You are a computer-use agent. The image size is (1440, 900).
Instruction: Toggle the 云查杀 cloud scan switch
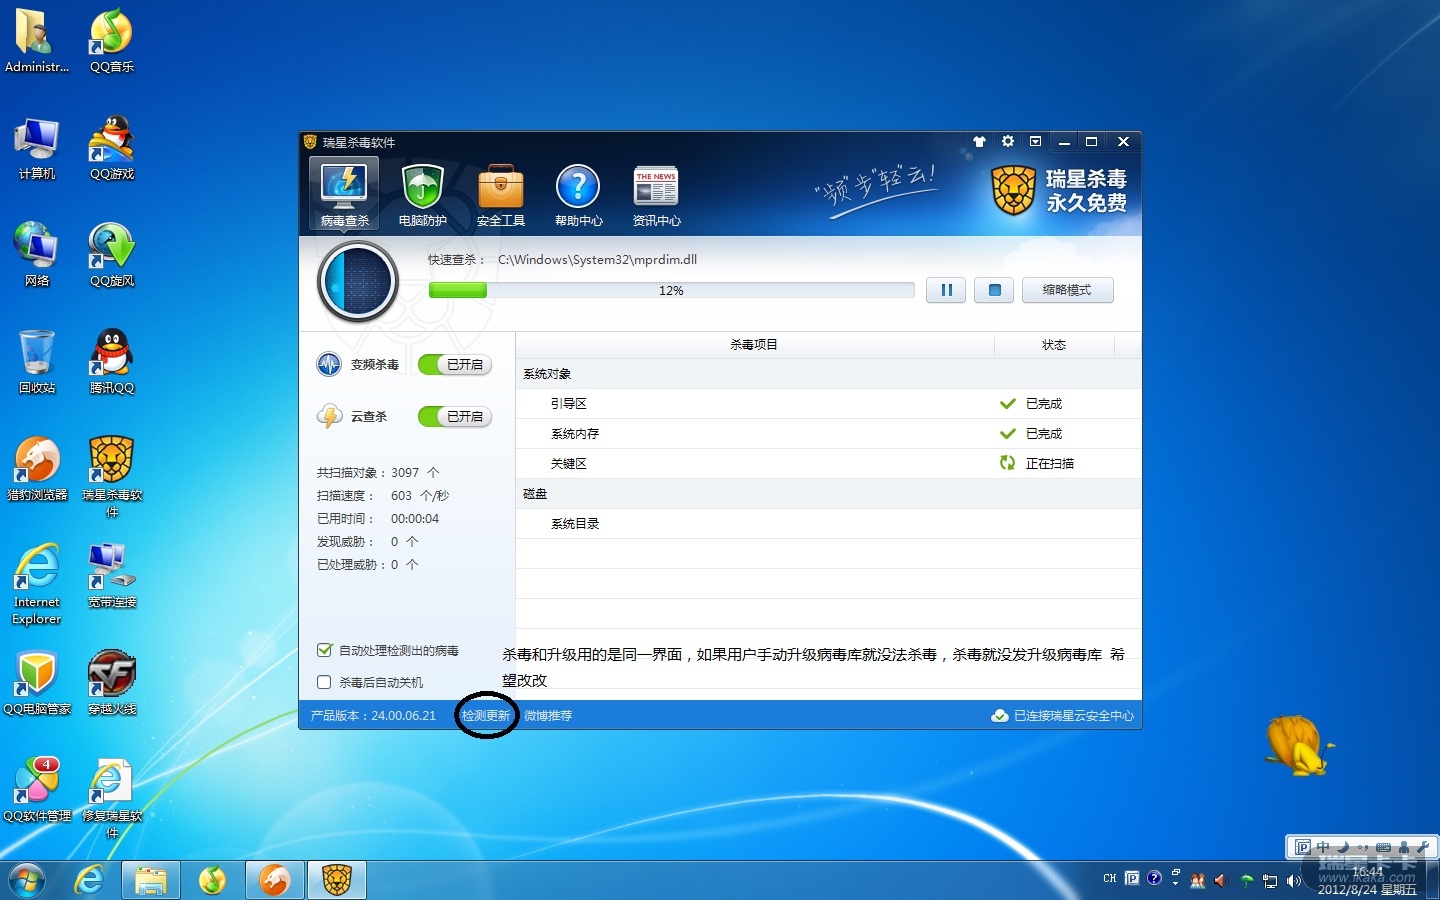click(455, 417)
